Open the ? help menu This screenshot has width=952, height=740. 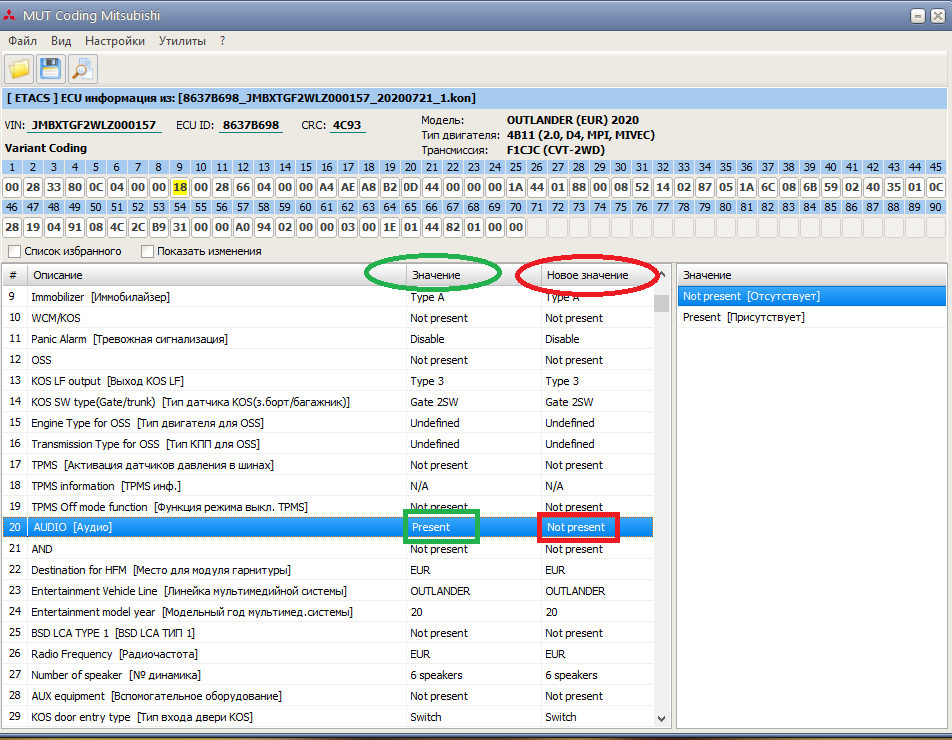[223, 41]
